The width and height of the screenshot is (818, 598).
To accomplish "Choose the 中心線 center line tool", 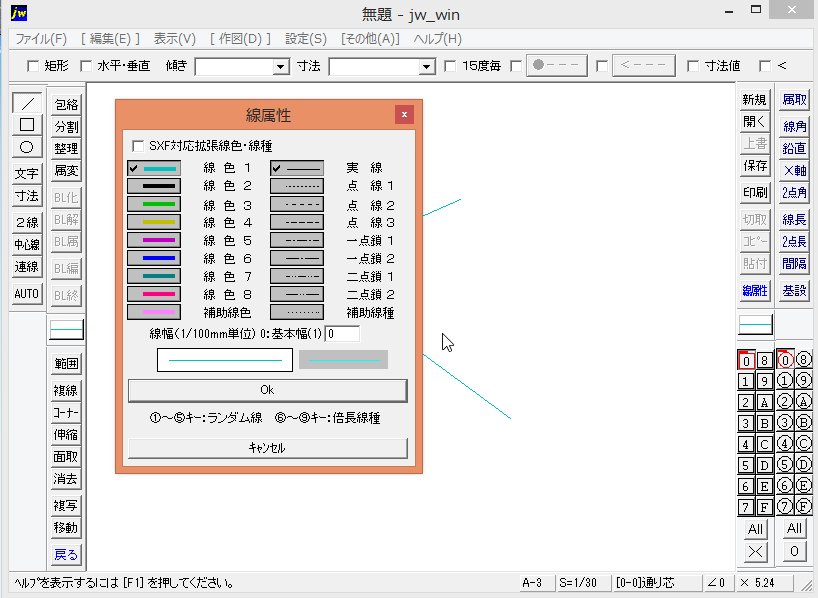I will (27, 244).
